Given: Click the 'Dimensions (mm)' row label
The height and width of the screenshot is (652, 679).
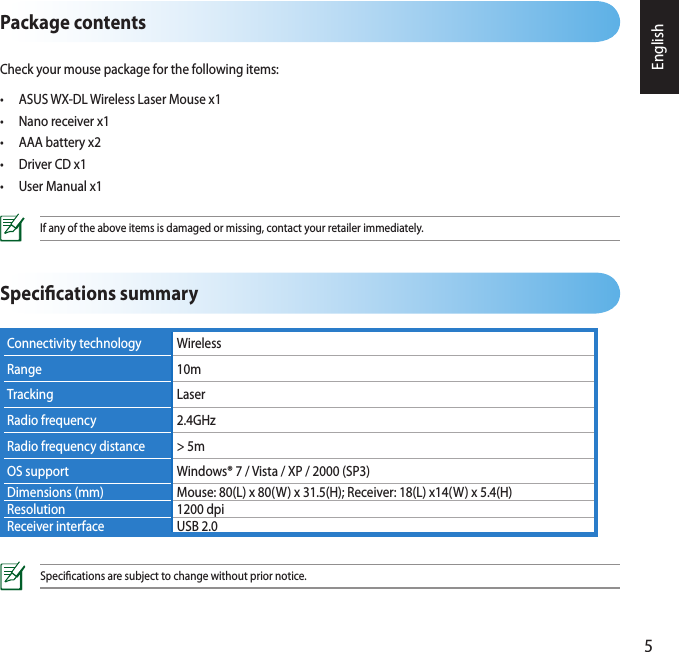Looking at the screenshot, I should click(55, 493).
